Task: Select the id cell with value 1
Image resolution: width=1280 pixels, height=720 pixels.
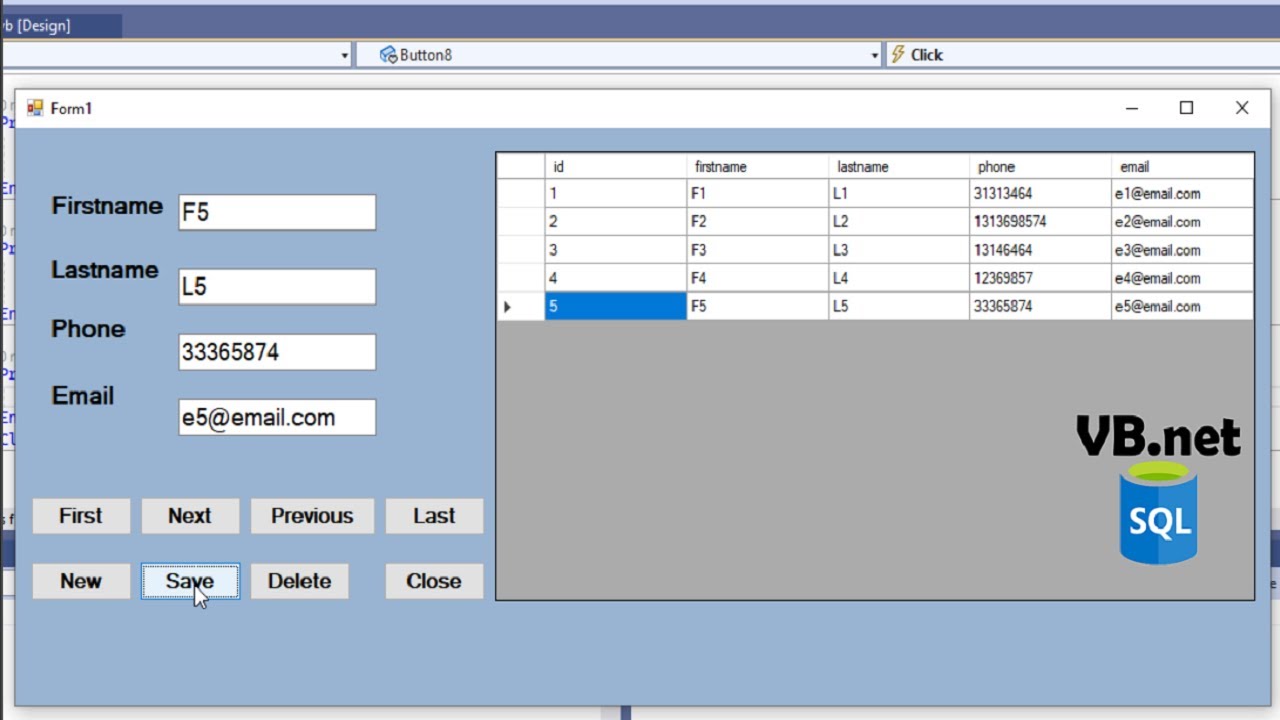Action: (616, 194)
